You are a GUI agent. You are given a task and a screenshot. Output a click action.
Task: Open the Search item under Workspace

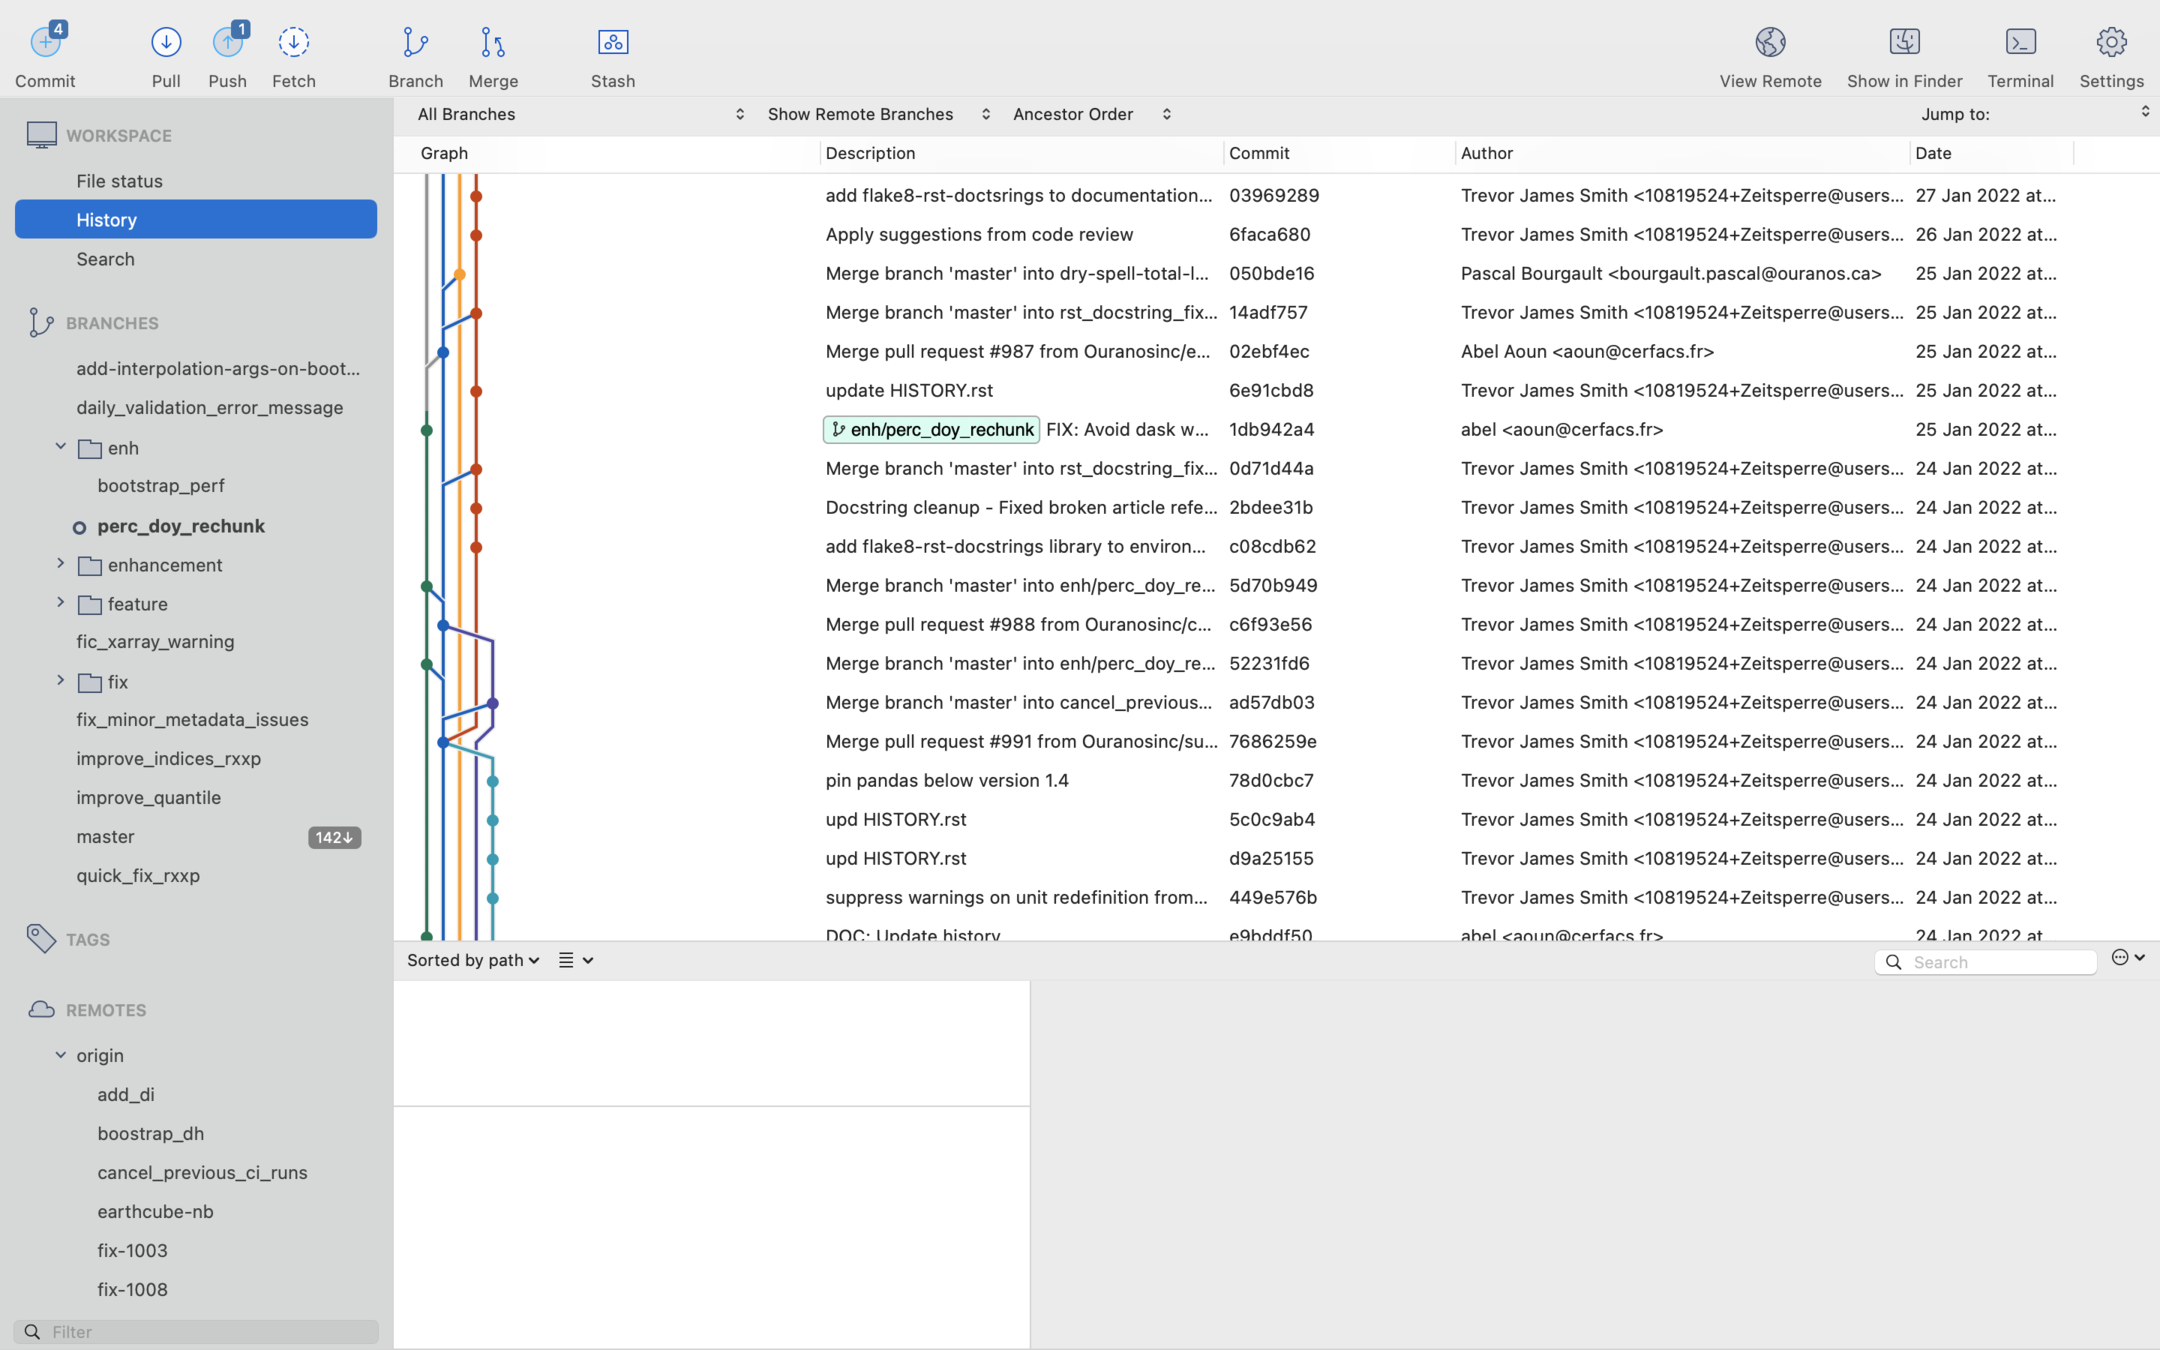click(105, 259)
